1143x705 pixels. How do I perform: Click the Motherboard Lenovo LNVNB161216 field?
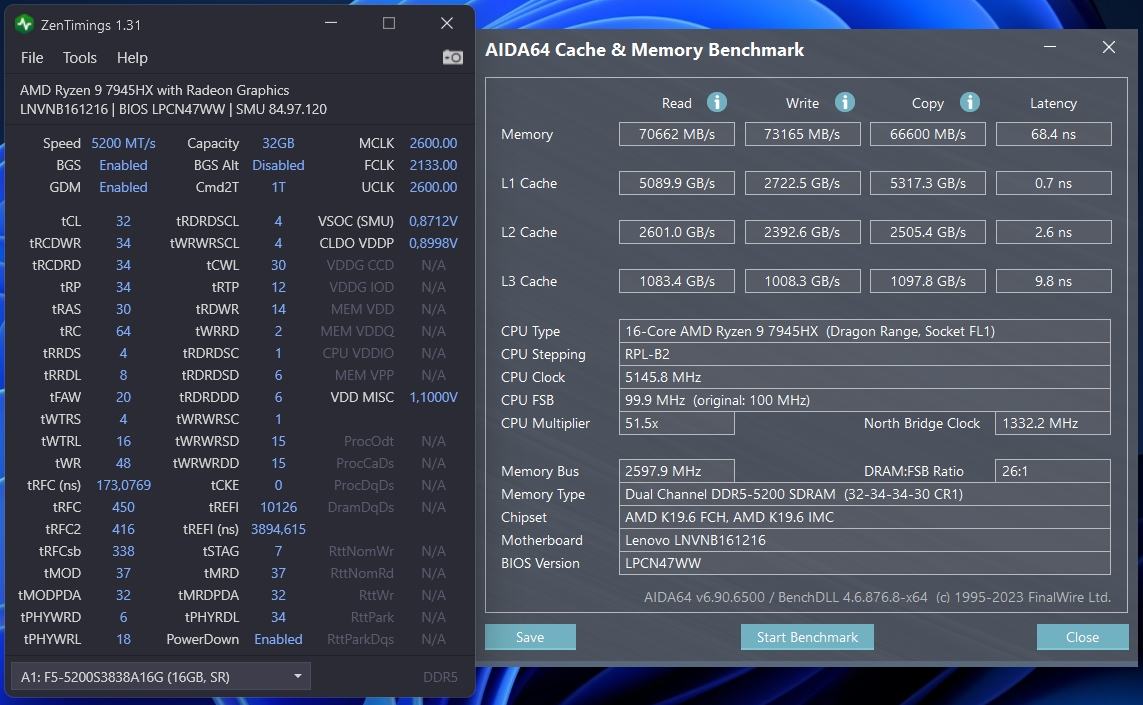point(865,540)
